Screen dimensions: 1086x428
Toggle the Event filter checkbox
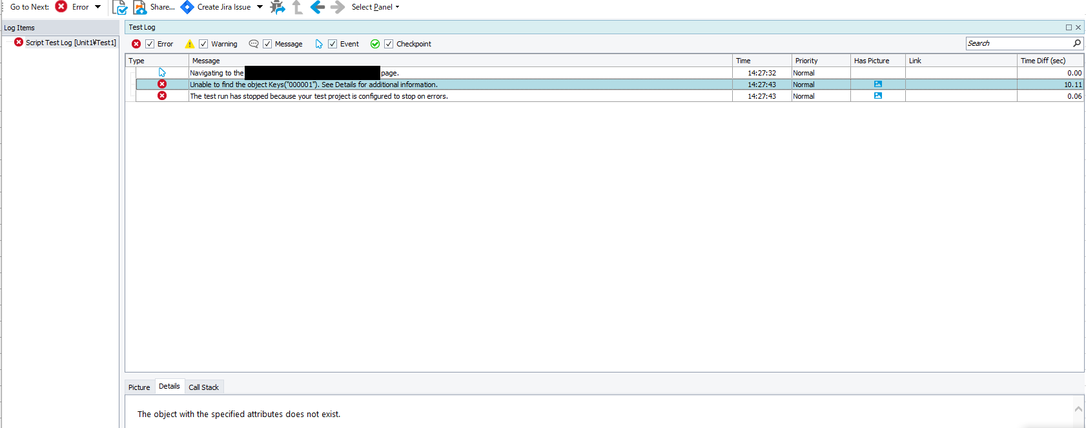pos(332,44)
